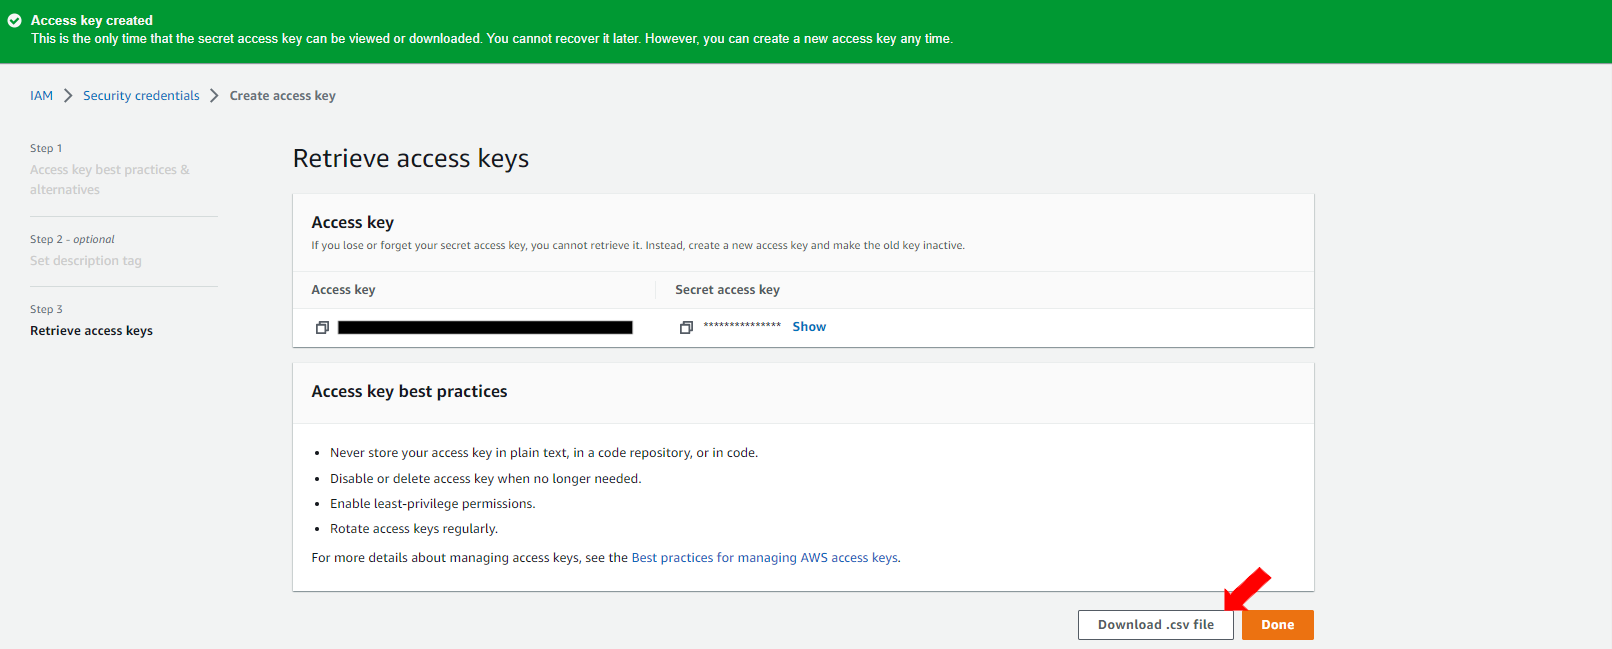Copy the secret access key via its icon
The height and width of the screenshot is (649, 1612).
(x=686, y=327)
